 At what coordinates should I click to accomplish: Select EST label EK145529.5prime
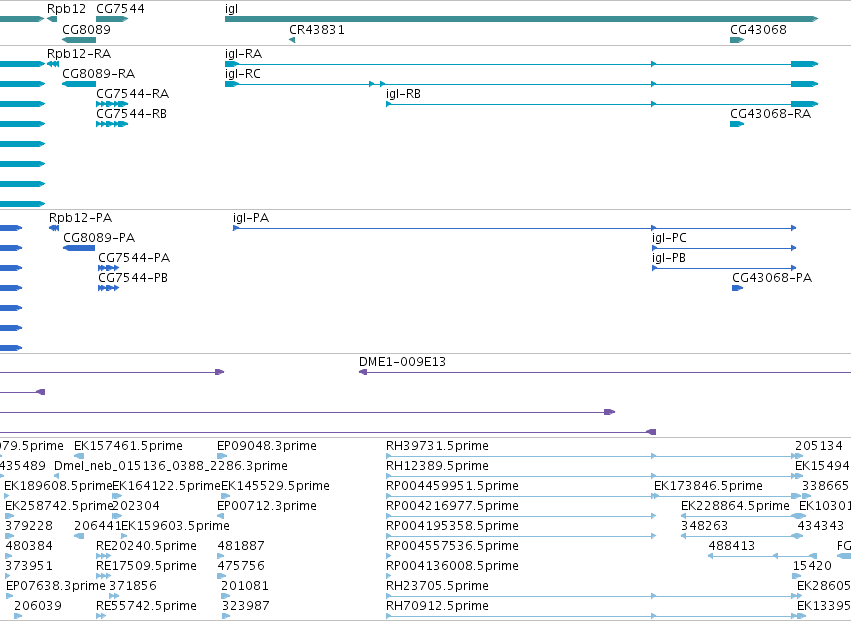[x=275, y=486]
